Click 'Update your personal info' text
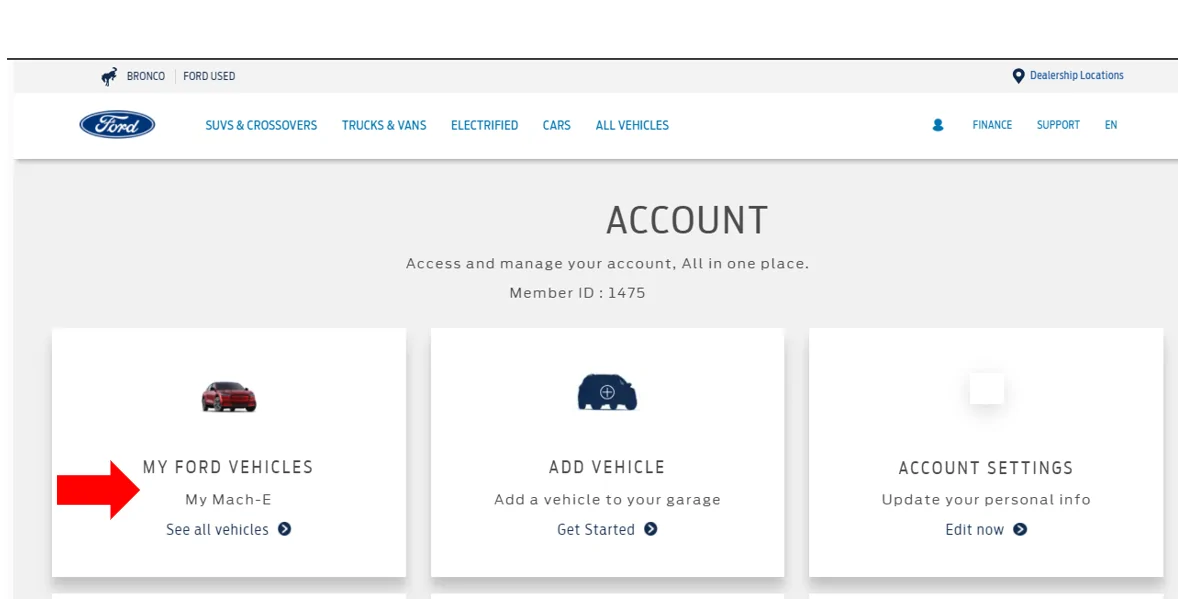Screen dimensions: 1178x599 (x=986, y=499)
